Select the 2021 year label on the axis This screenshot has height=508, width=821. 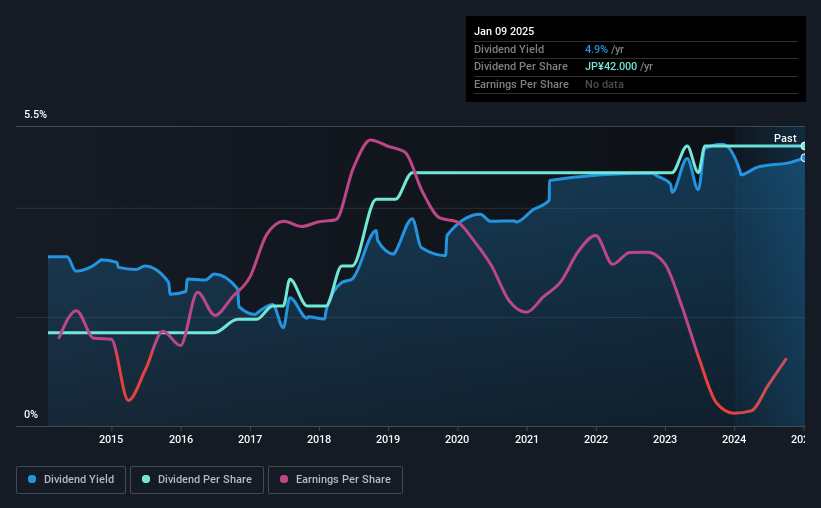tap(526, 439)
